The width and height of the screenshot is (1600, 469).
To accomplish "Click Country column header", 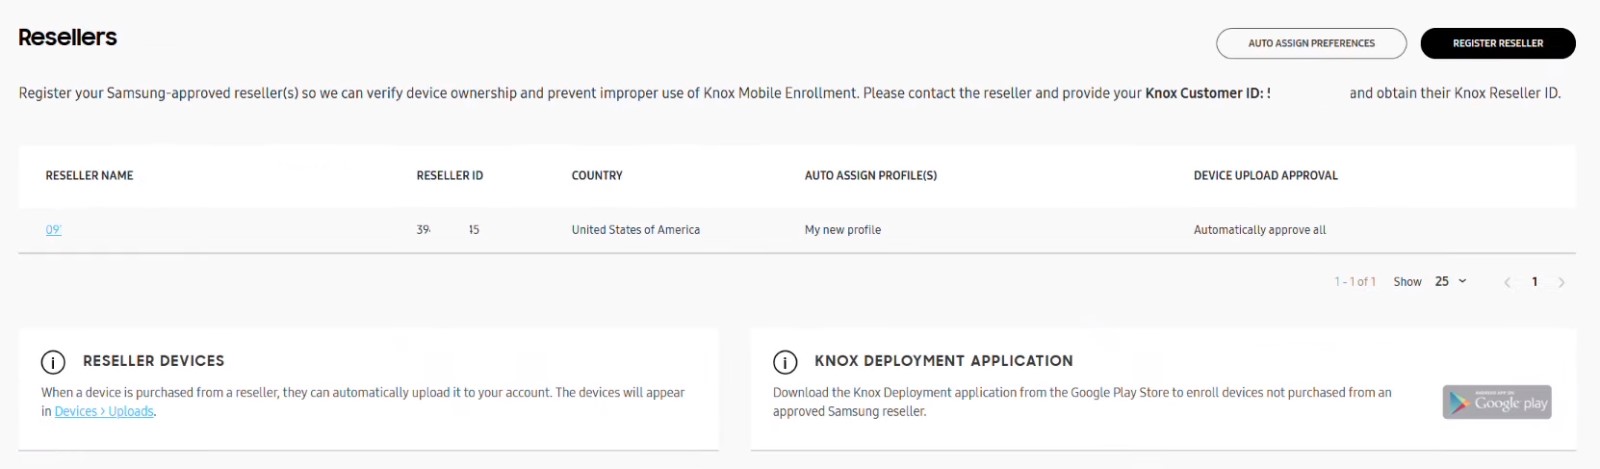I will [597, 175].
